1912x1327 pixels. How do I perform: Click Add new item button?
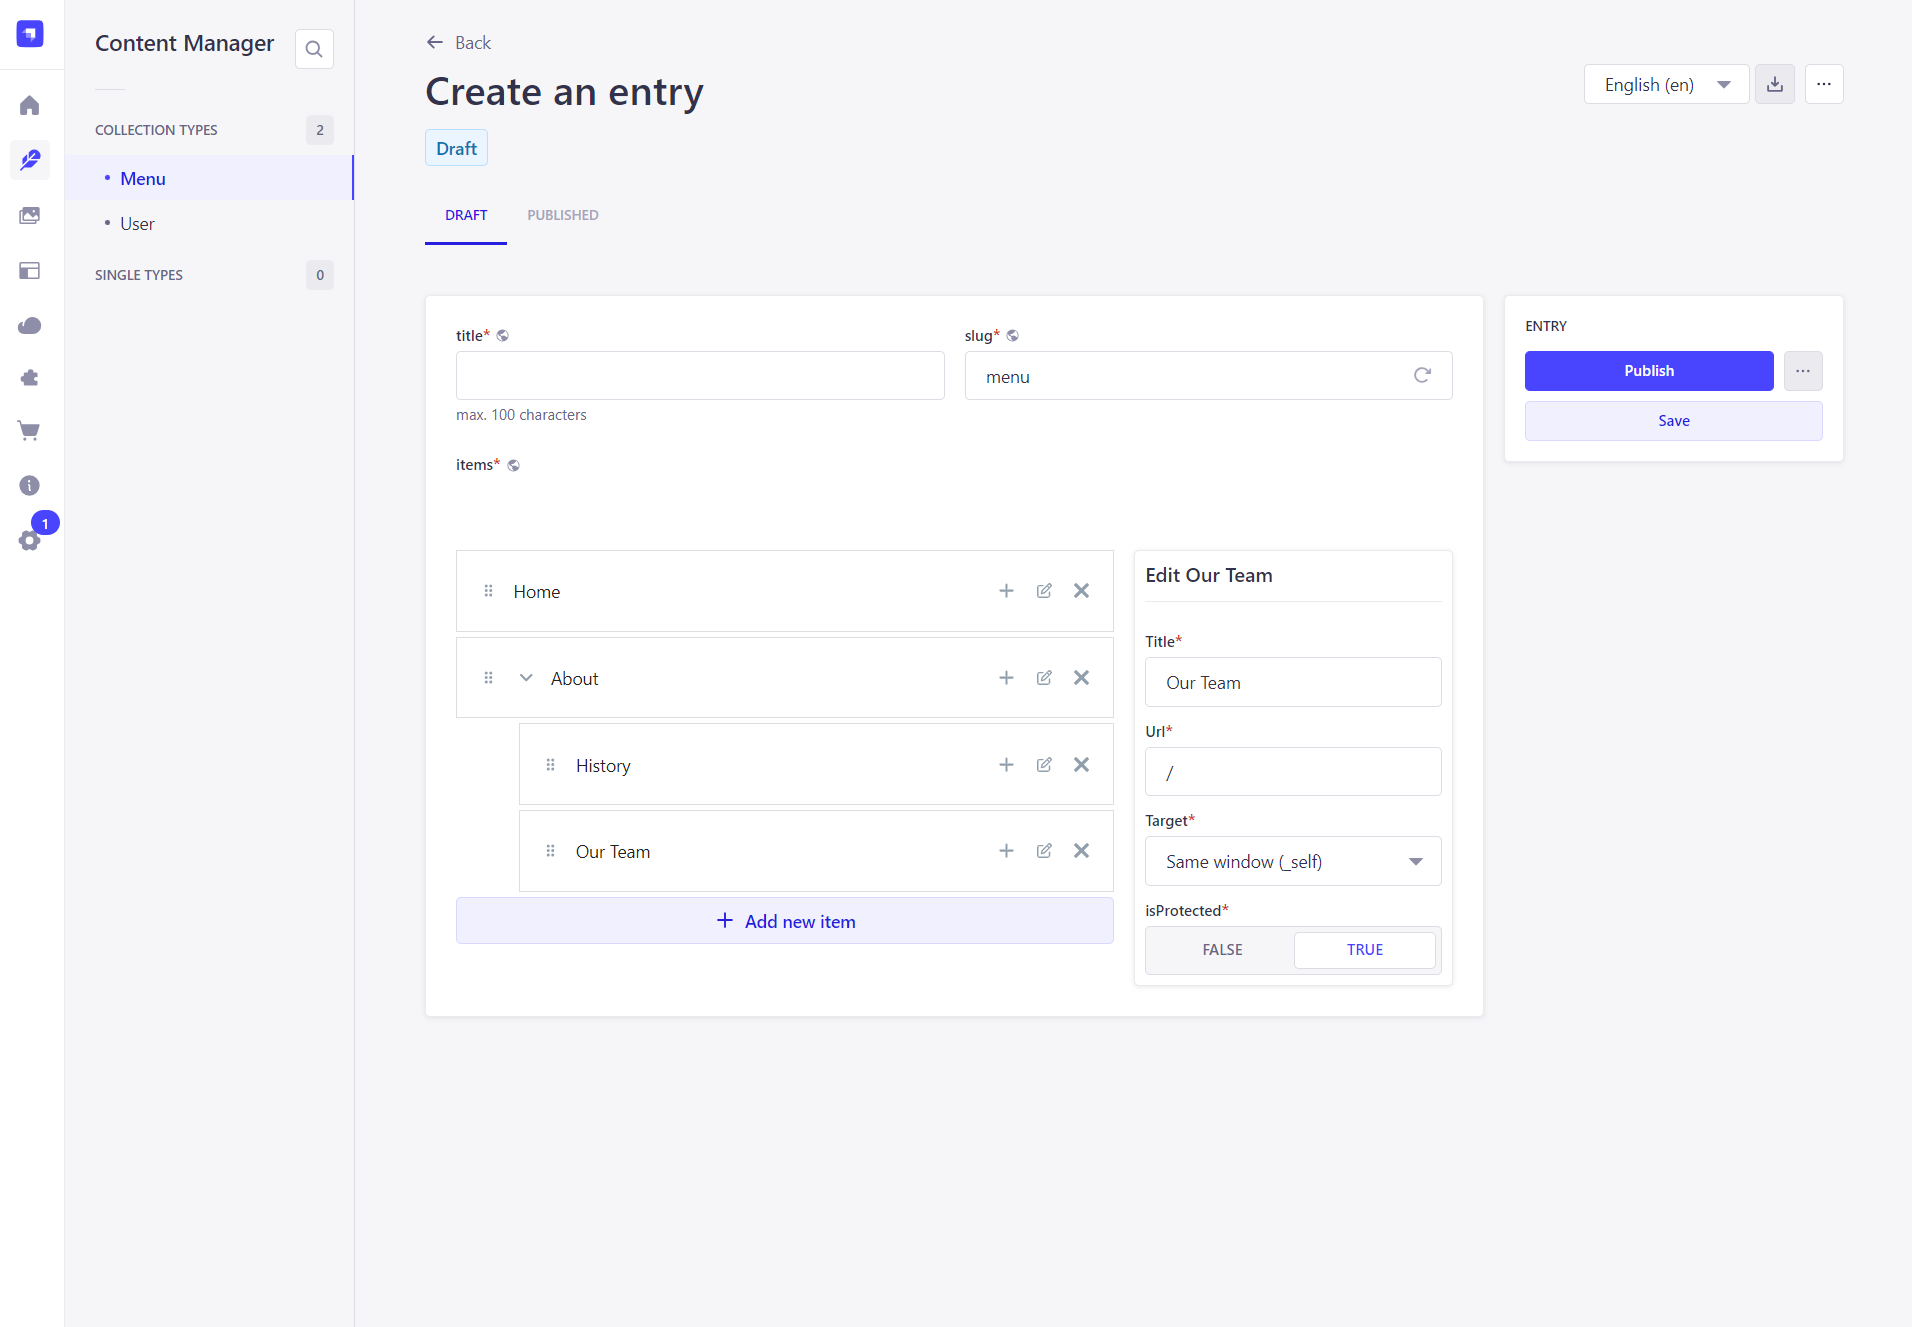point(785,921)
